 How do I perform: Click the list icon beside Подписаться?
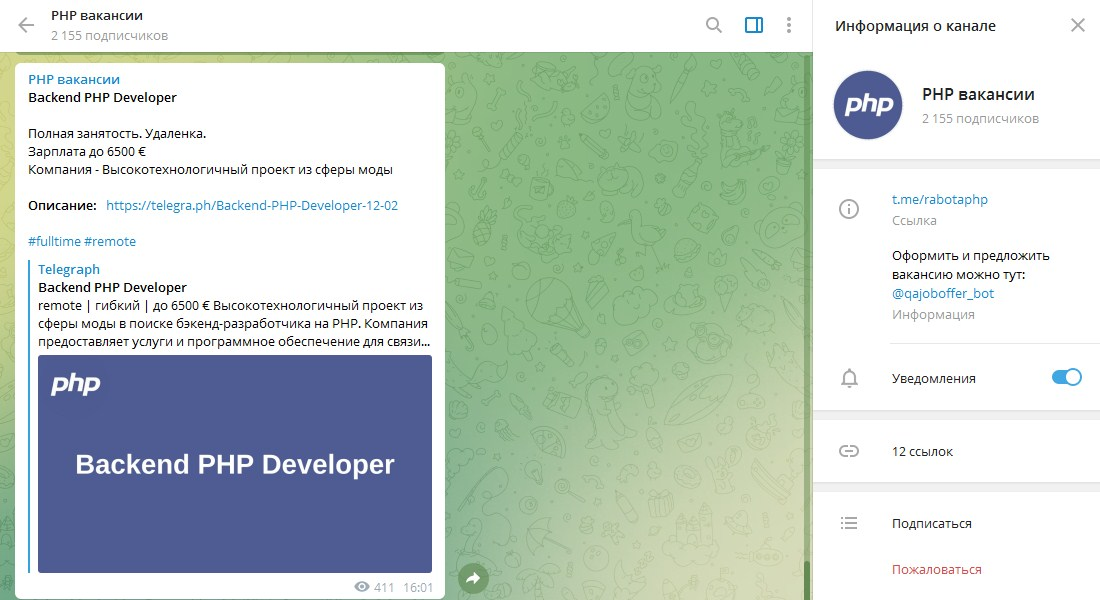point(849,523)
